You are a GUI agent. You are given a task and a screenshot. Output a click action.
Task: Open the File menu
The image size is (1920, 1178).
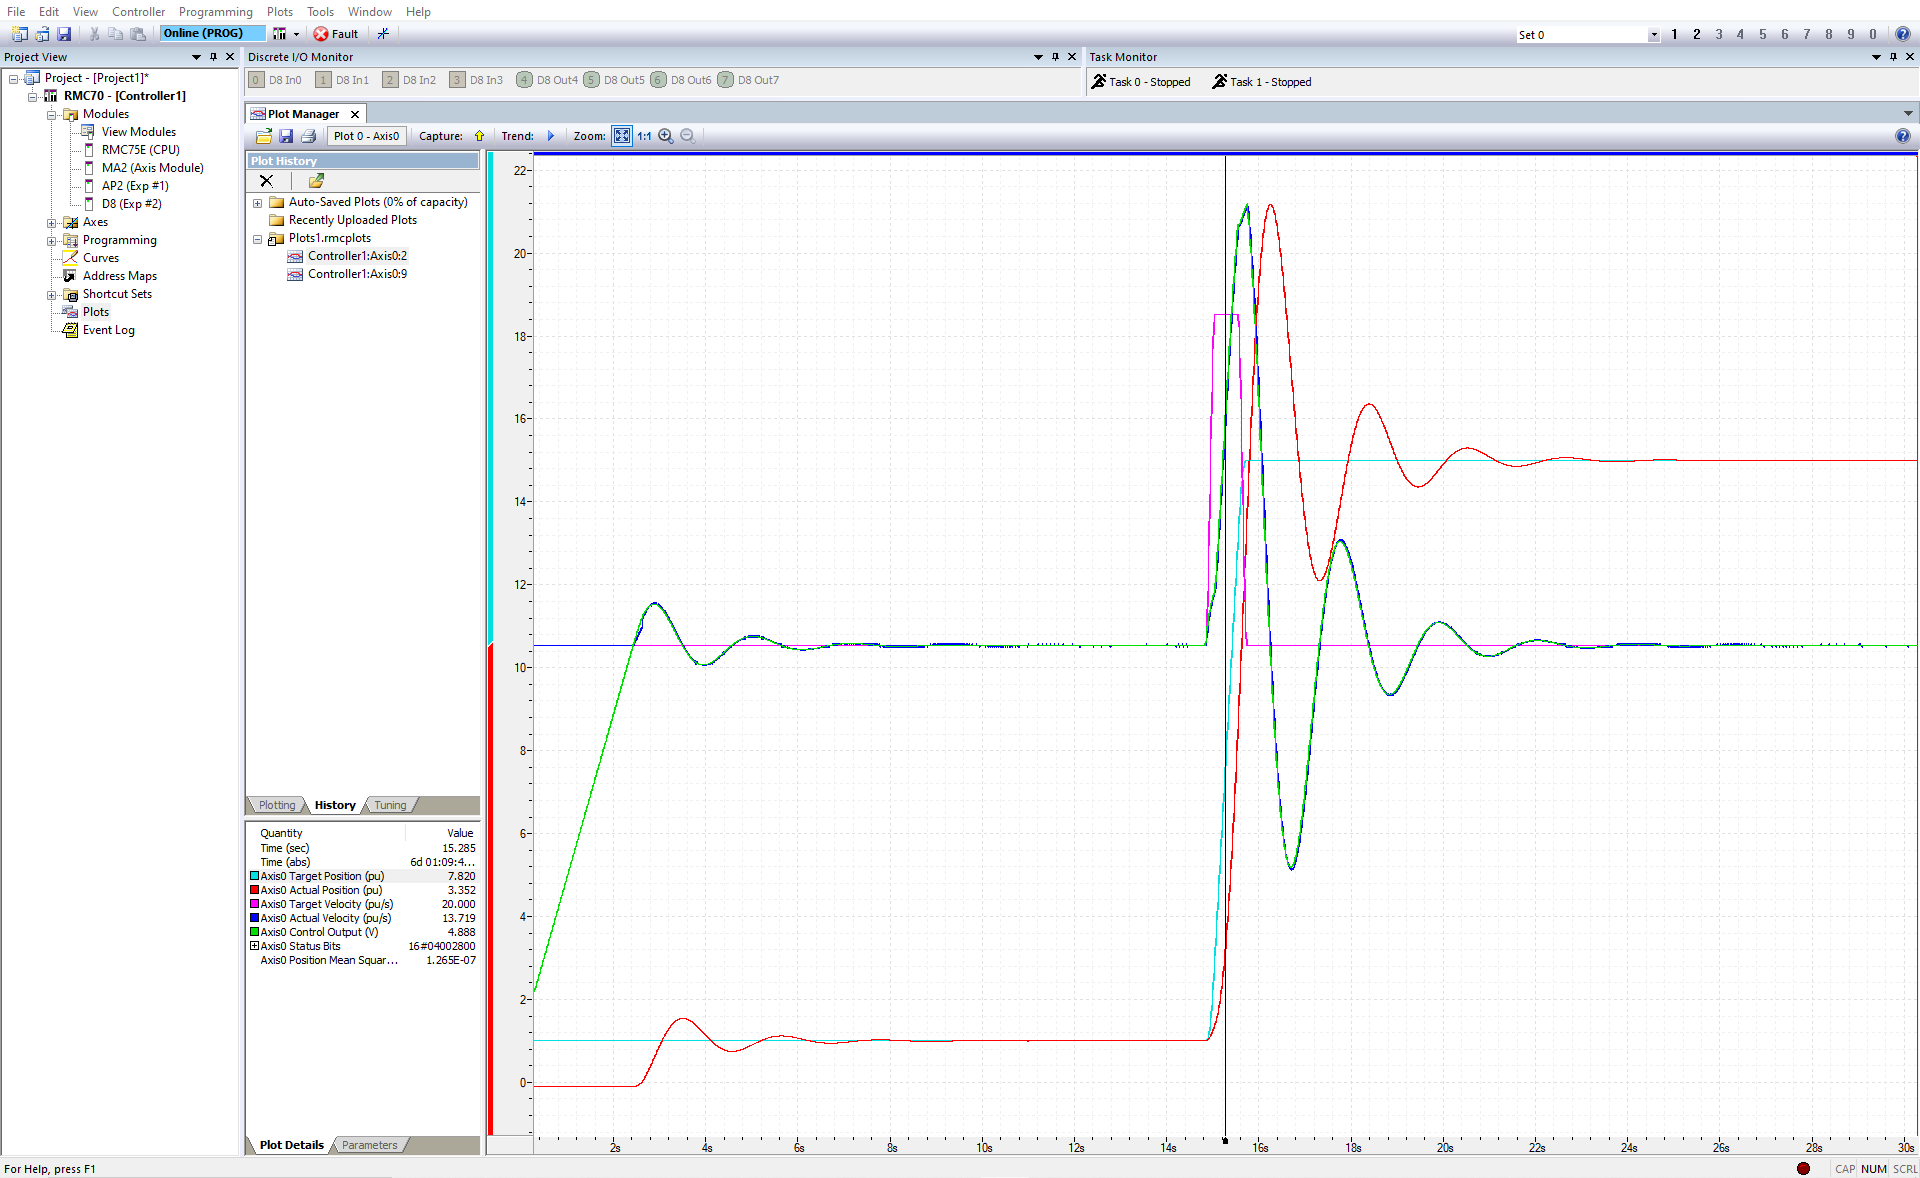(x=16, y=12)
